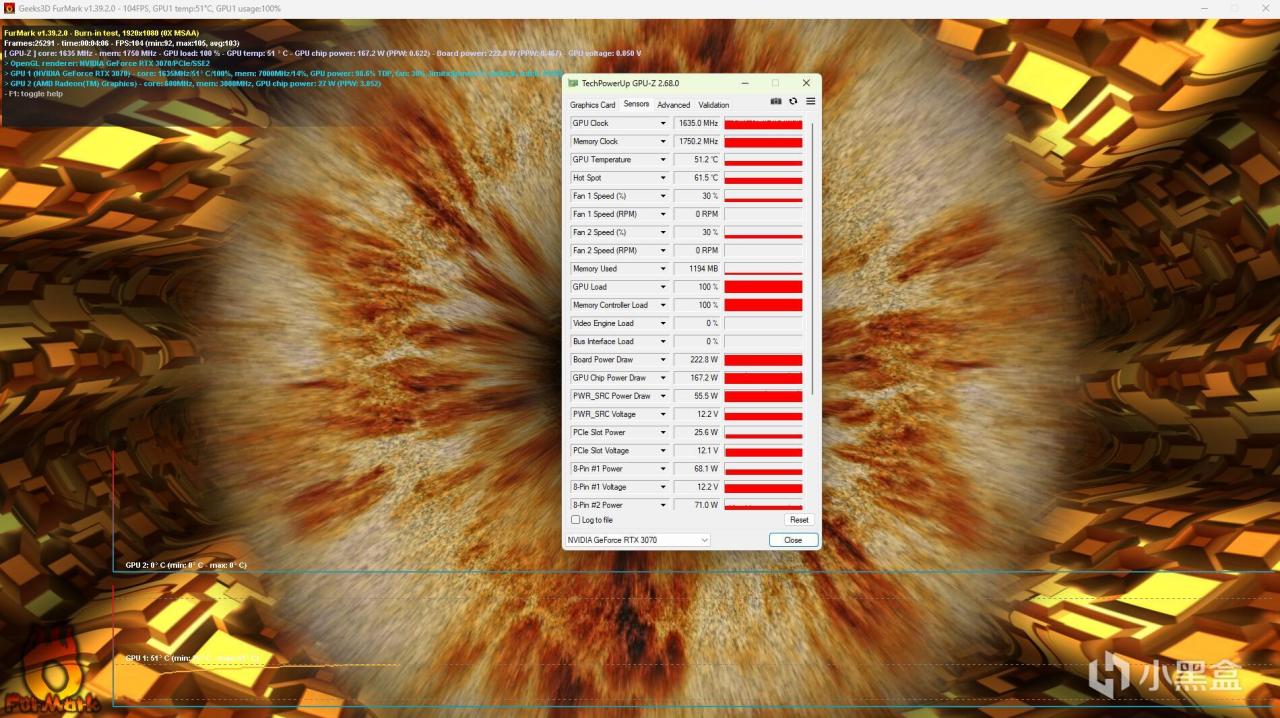Viewport: 1280px width, 718px height.
Task: Click the GPU Clock red history graph
Action: point(763,124)
